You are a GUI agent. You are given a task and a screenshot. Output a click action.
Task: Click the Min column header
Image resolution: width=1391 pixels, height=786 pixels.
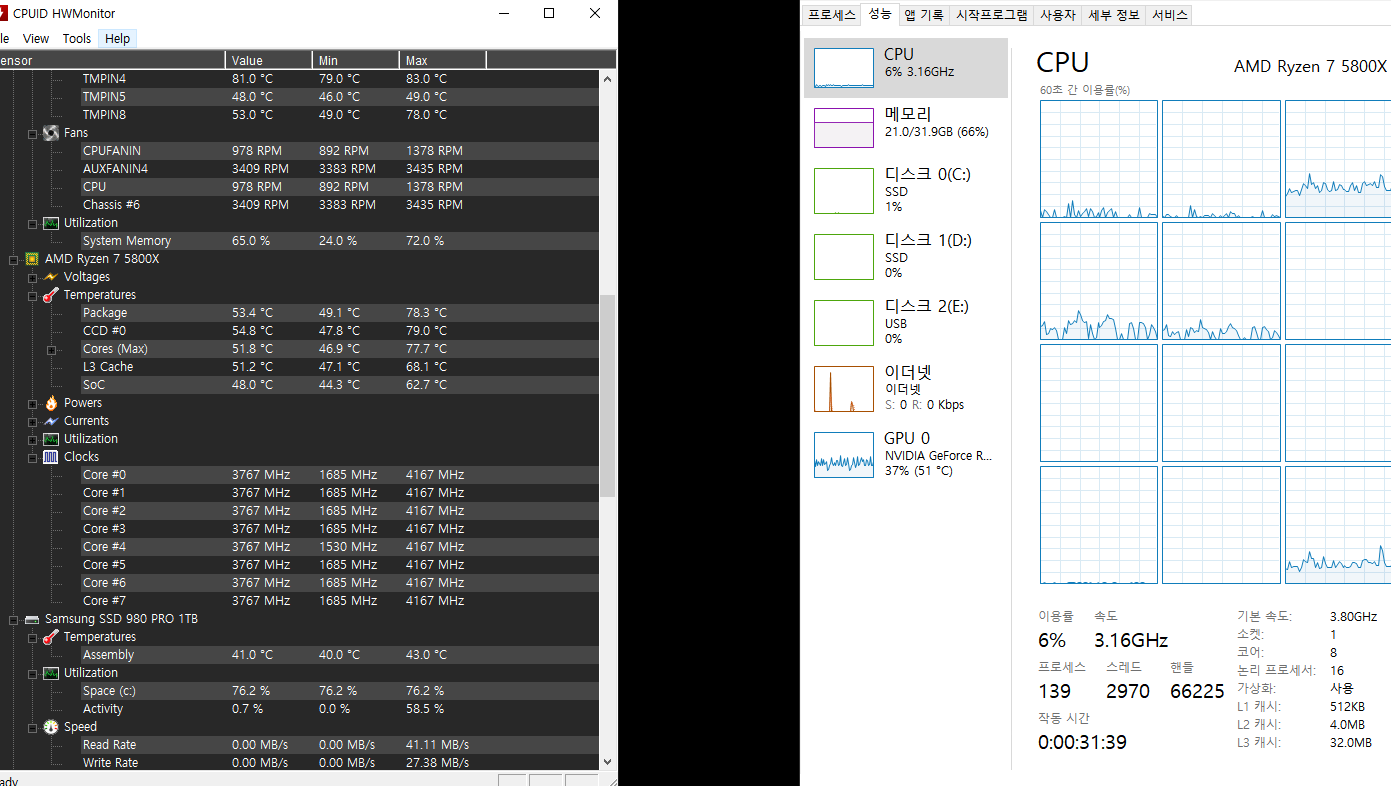(x=356, y=61)
